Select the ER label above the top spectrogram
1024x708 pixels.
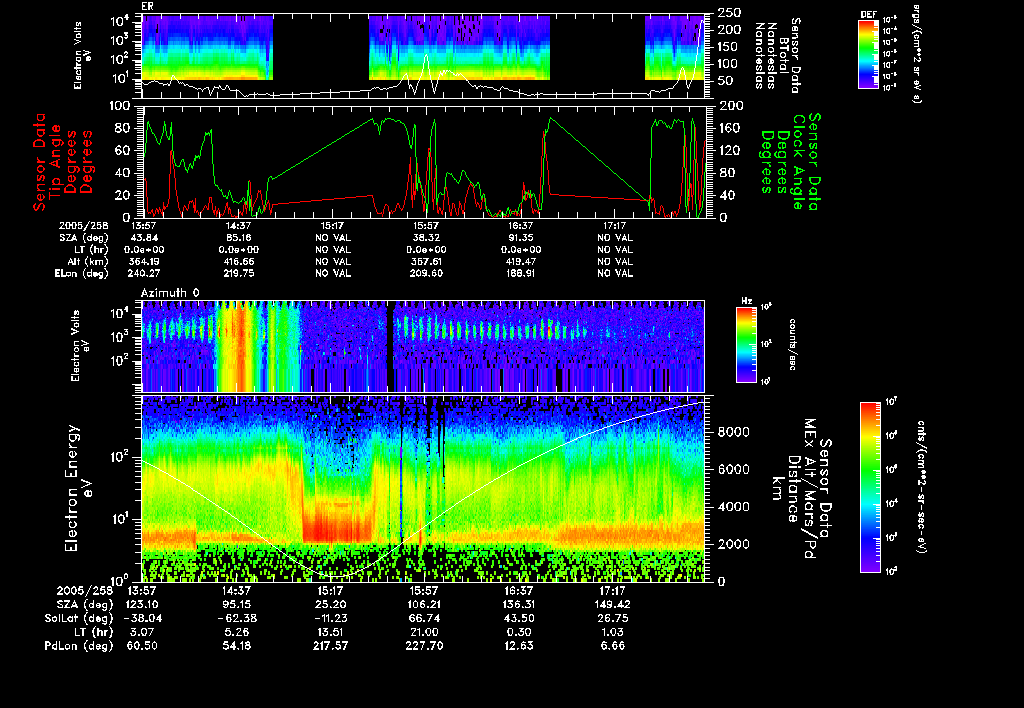(148, 7)
